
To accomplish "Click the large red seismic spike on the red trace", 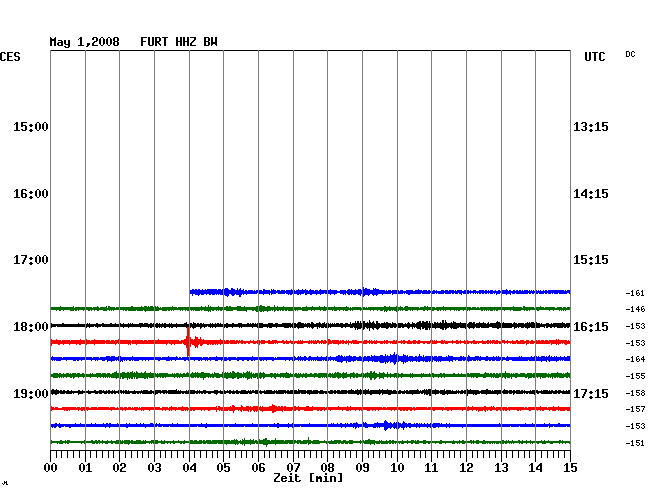I will coord(188,342).
